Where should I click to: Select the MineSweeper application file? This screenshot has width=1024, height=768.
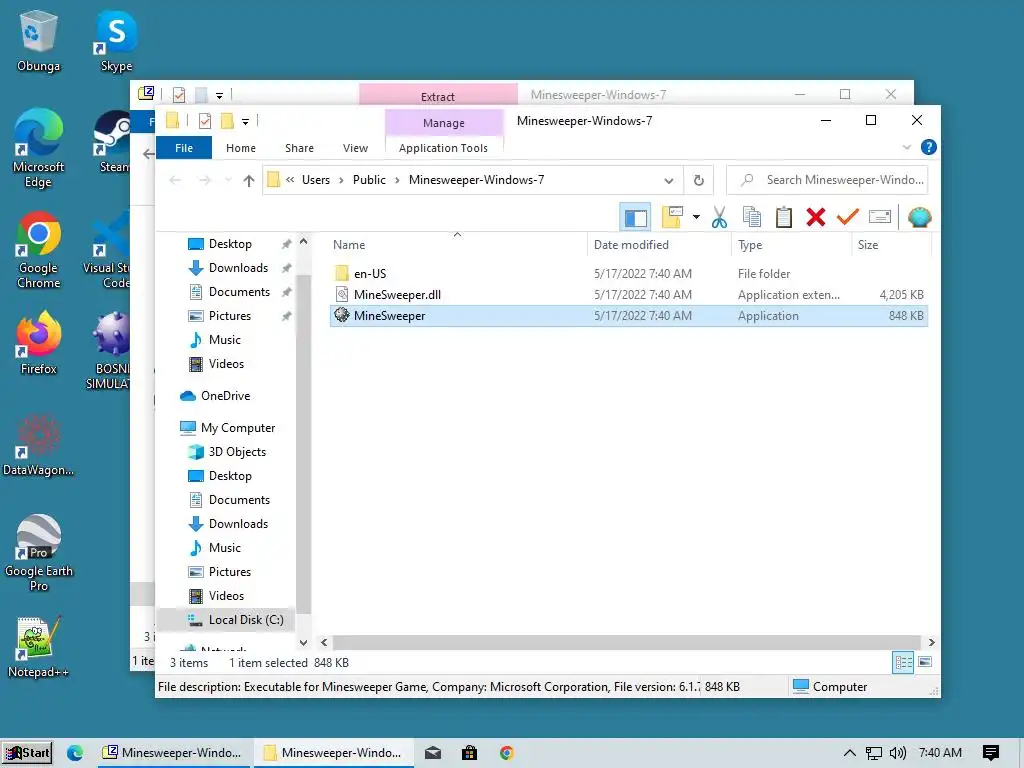[x=629, y=316]
